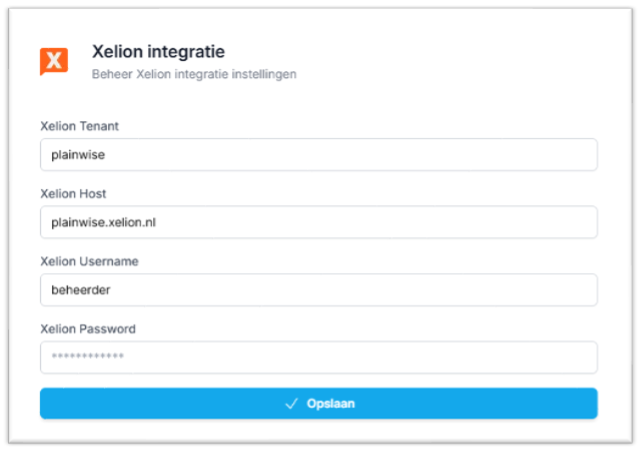The image size is (640, 452).
Task: Place cursor on the "plainwise" tenant value
Action: point(77,155)
